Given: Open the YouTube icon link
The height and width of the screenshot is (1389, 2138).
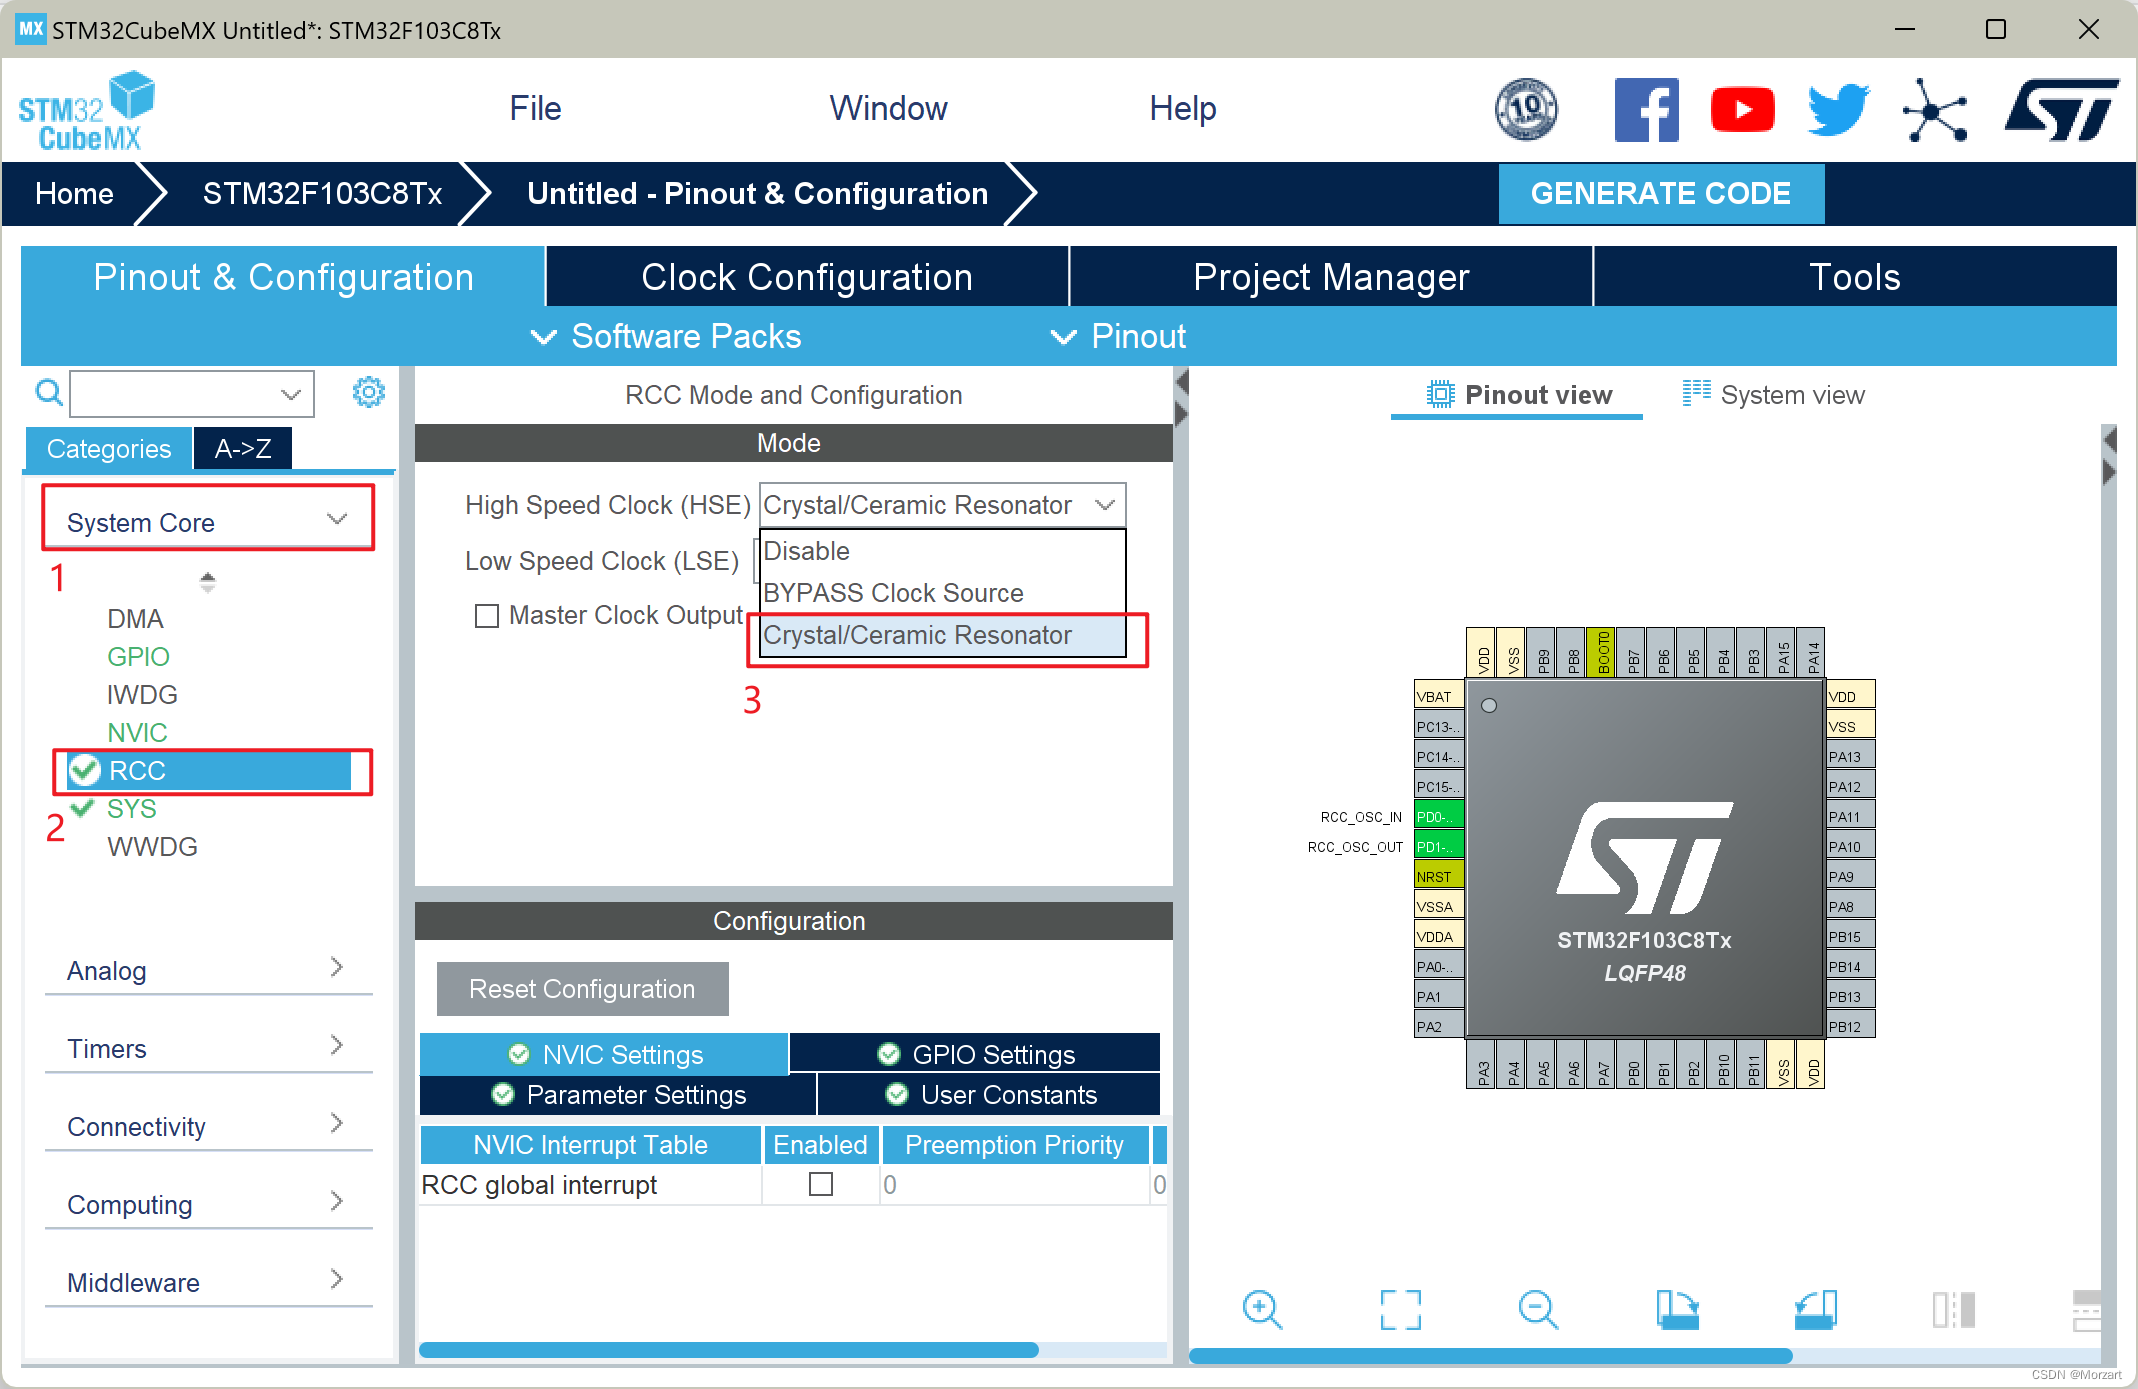Looking at the screenshot, I should pos(1742,109).
